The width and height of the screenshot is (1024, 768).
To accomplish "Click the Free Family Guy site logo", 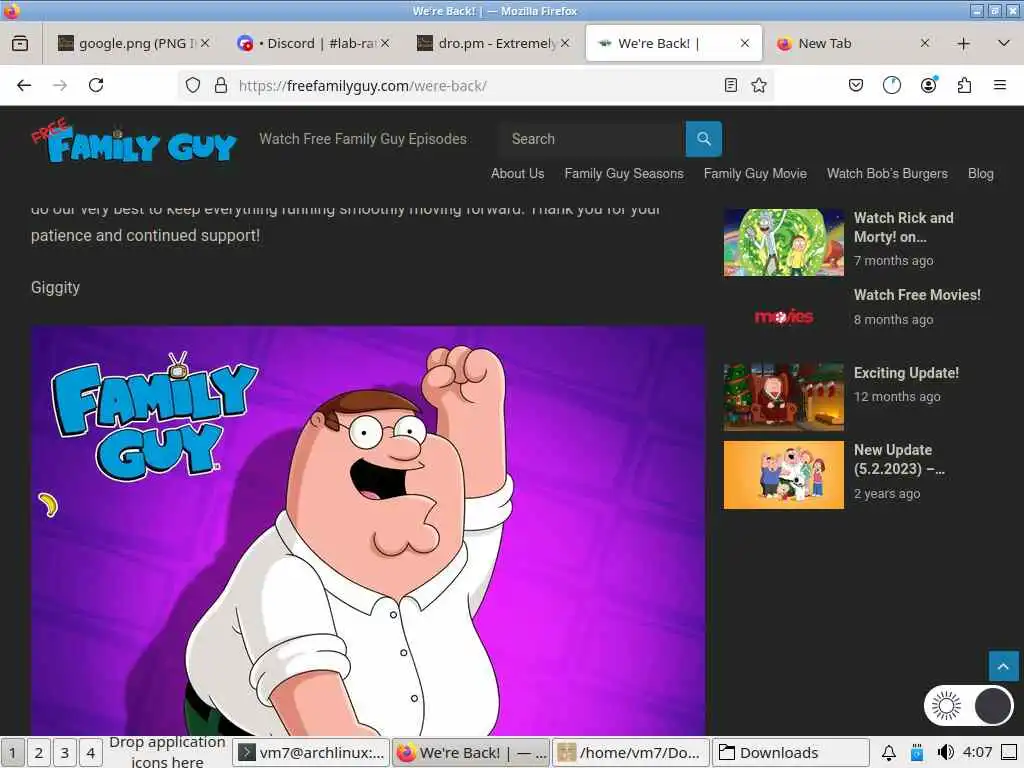I will pos(134,142).
